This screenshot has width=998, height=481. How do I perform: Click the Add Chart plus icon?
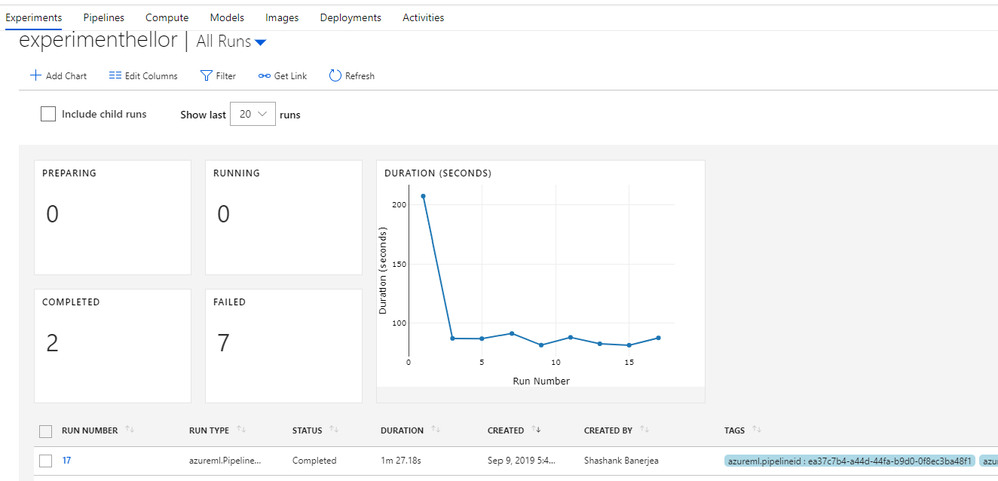tap(36, 76)
